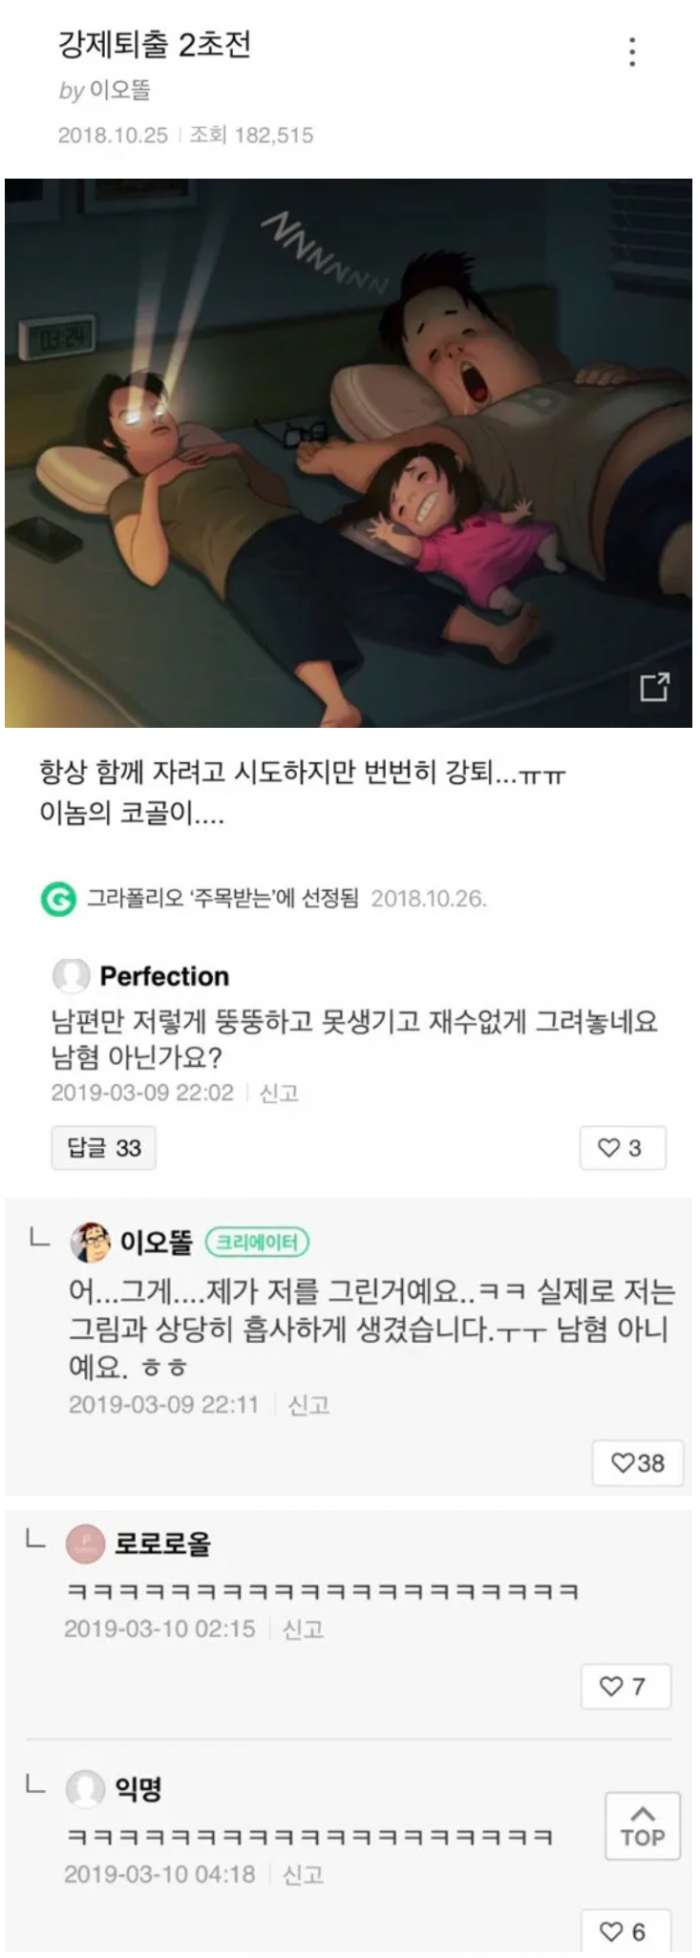The height and width of the screenshot is (1958, 700).
Task: Click the green Grafolio G badge icon
Action: 58,899
